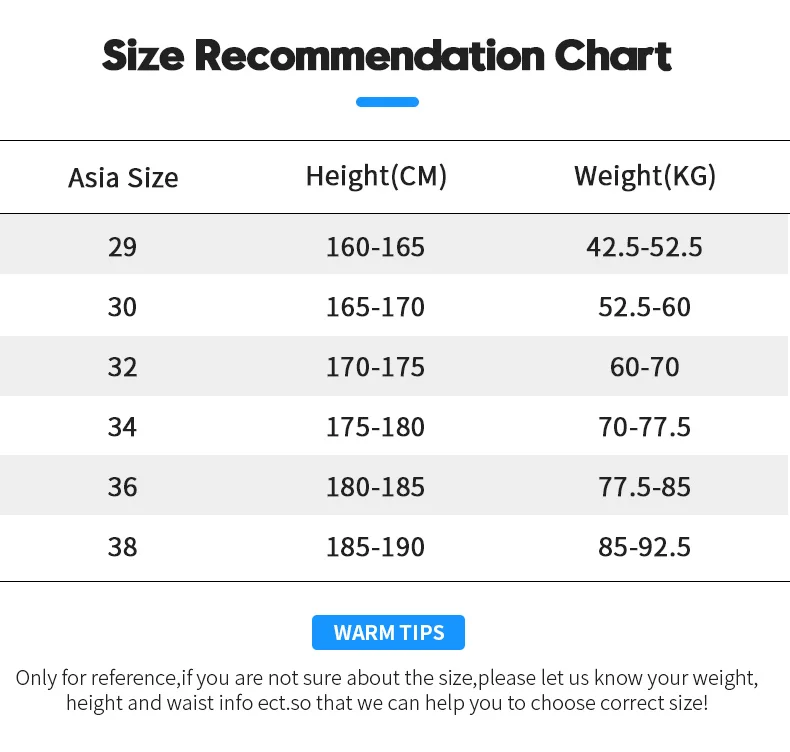Click the blue bar under the title
The width and height of the screenshot is (790, 752).
pyautogui.click(x=387, y=102)
